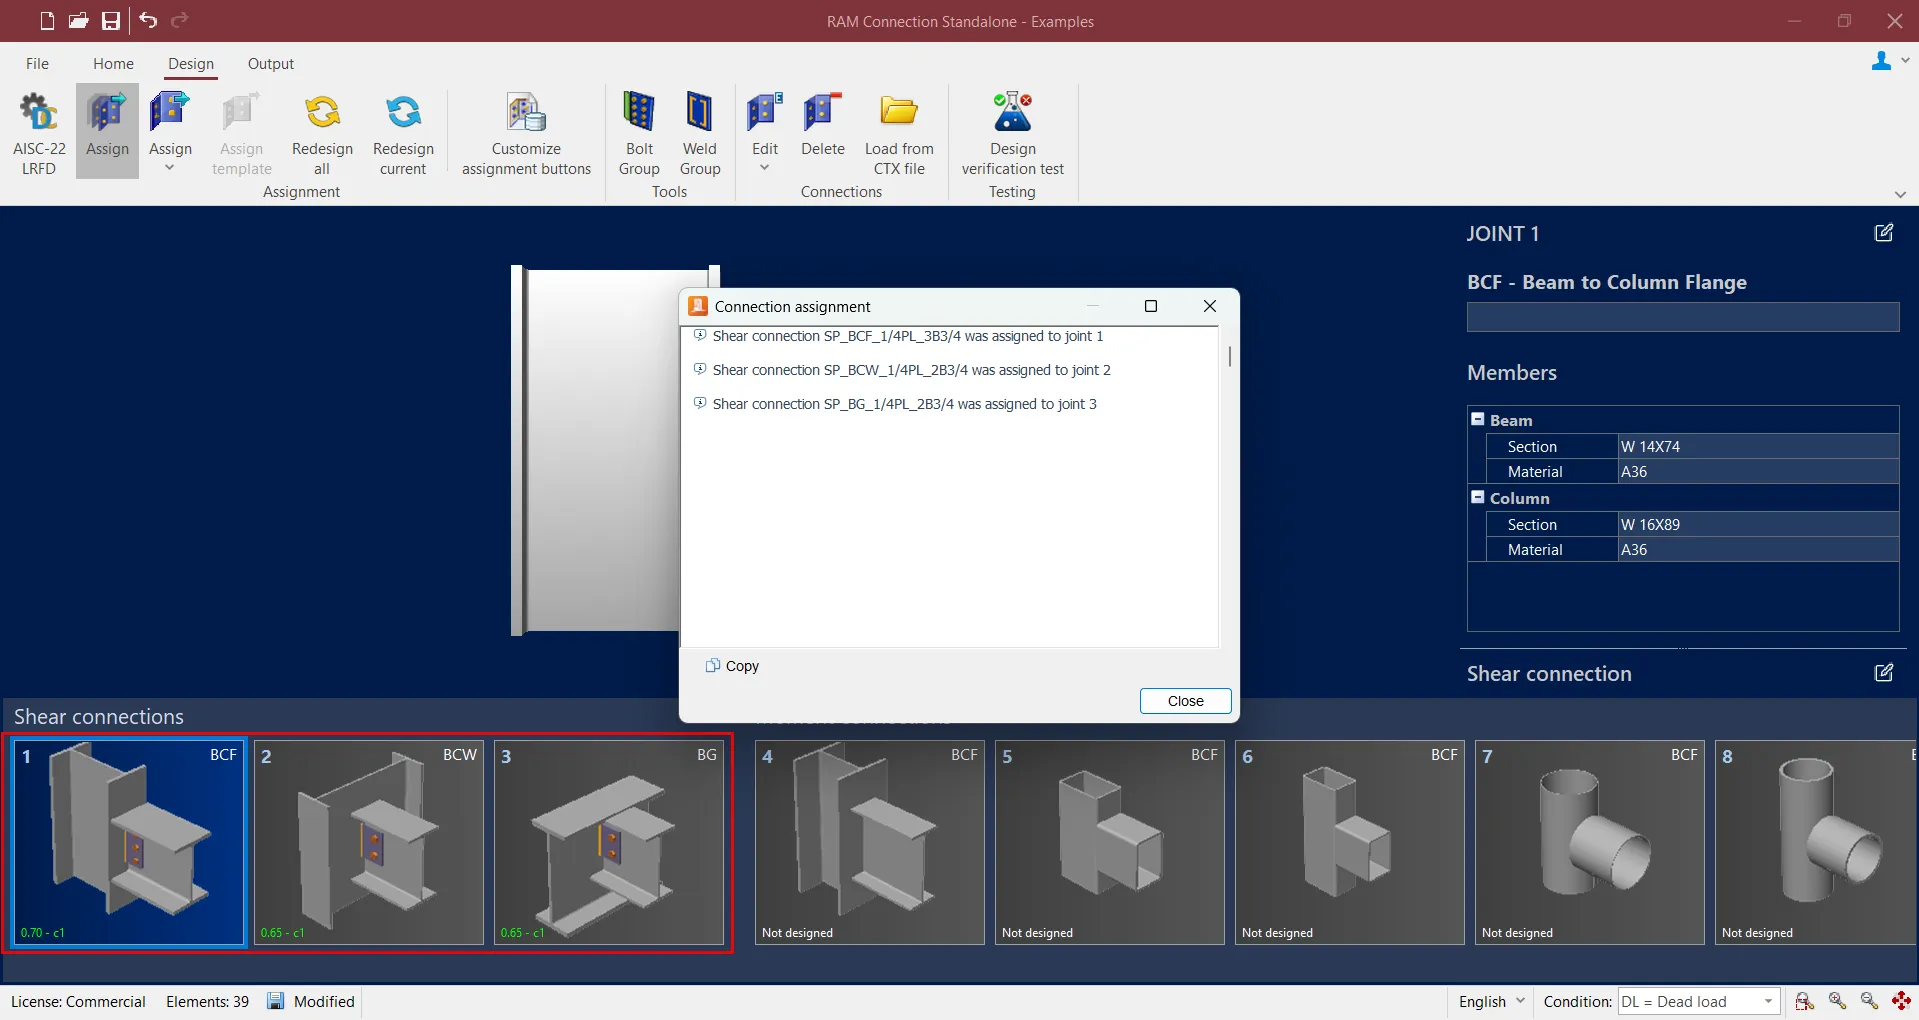
Task: Click the zoom in magnifier icon
Action: (1837, 1001)
